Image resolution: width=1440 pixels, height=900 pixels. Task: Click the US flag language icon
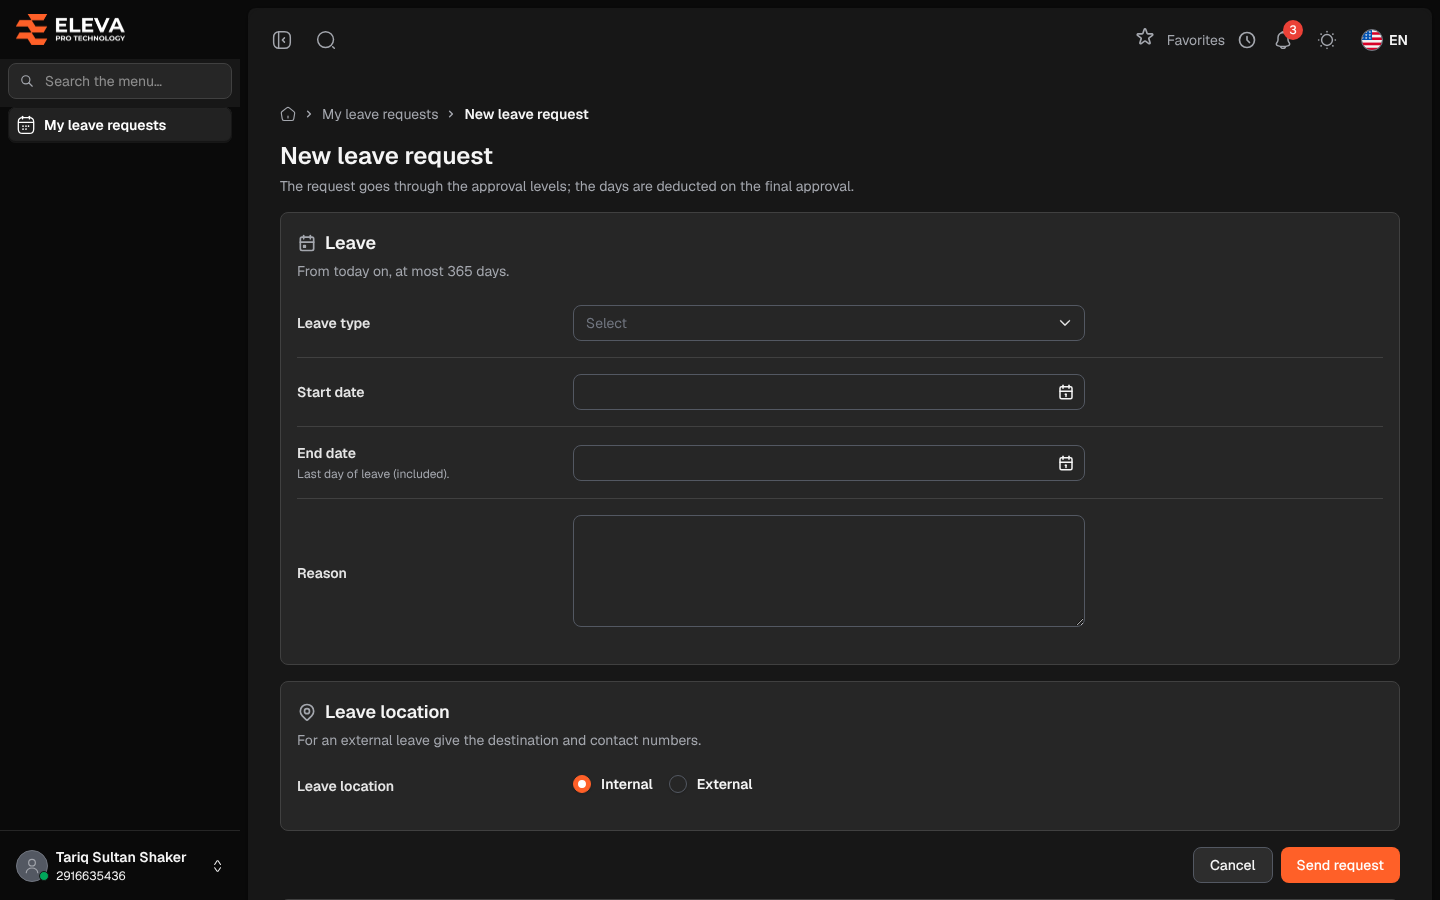click(x=1372, y=40)
